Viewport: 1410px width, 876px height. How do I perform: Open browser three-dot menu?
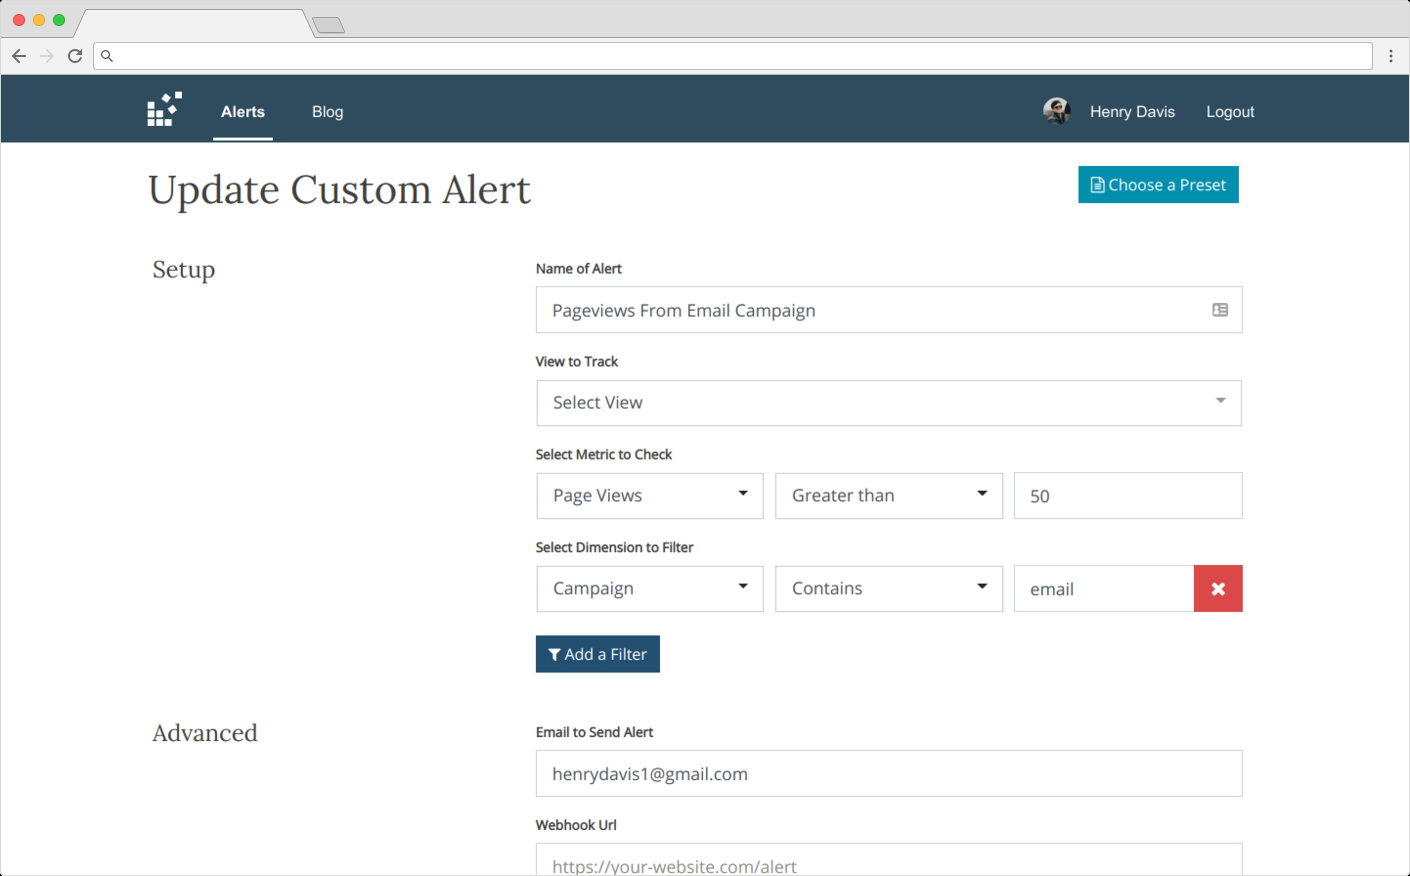pyautogui.click(x=1391, y=56)
